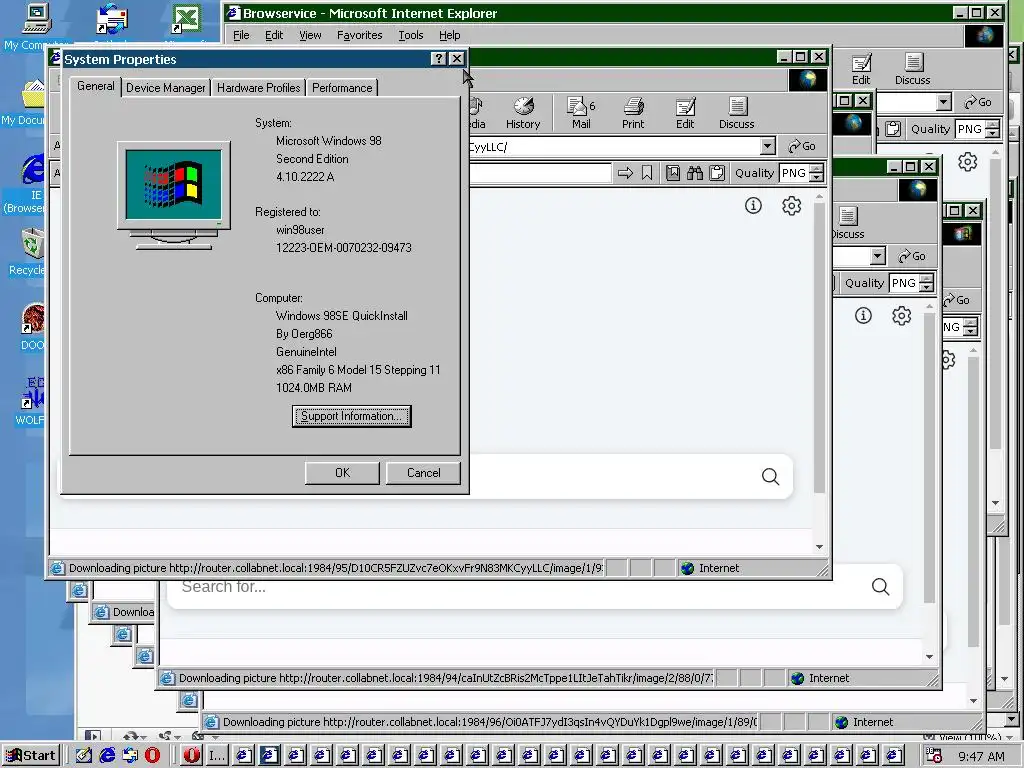Viewport: 1024px width, 768px height.
Task: Open the Help menu
Action: coord(449,35)
